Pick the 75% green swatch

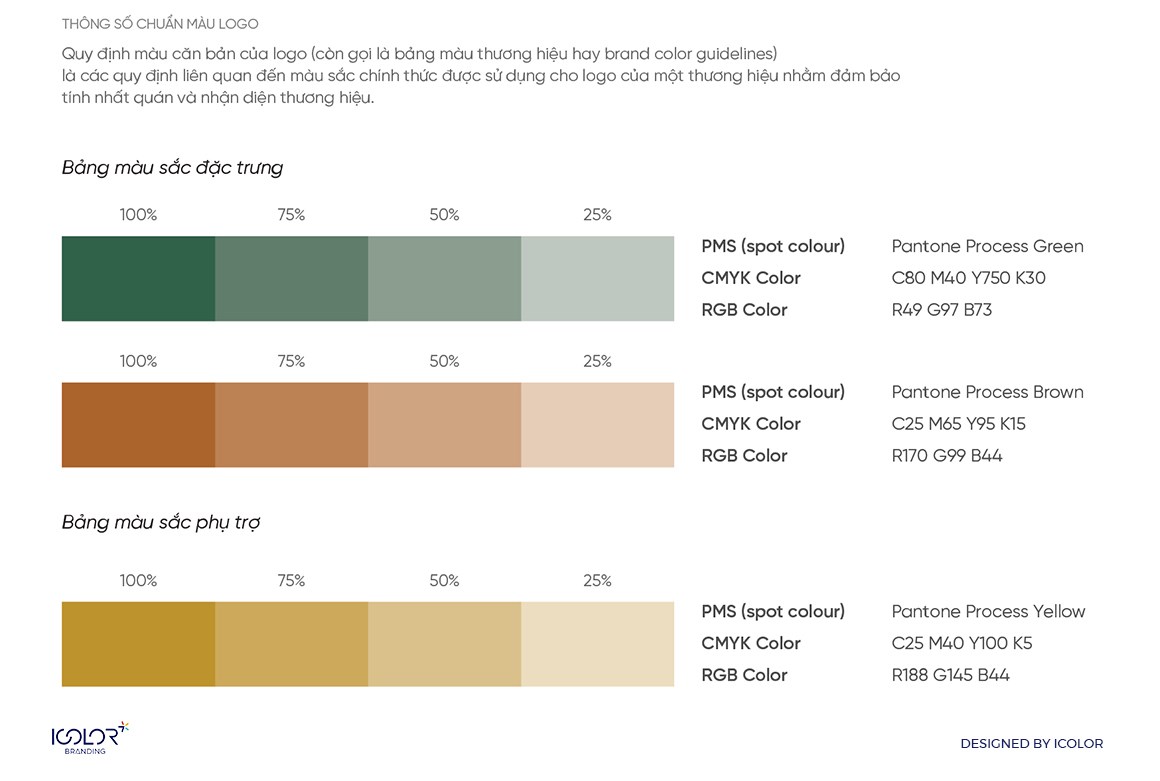point(291,279)
